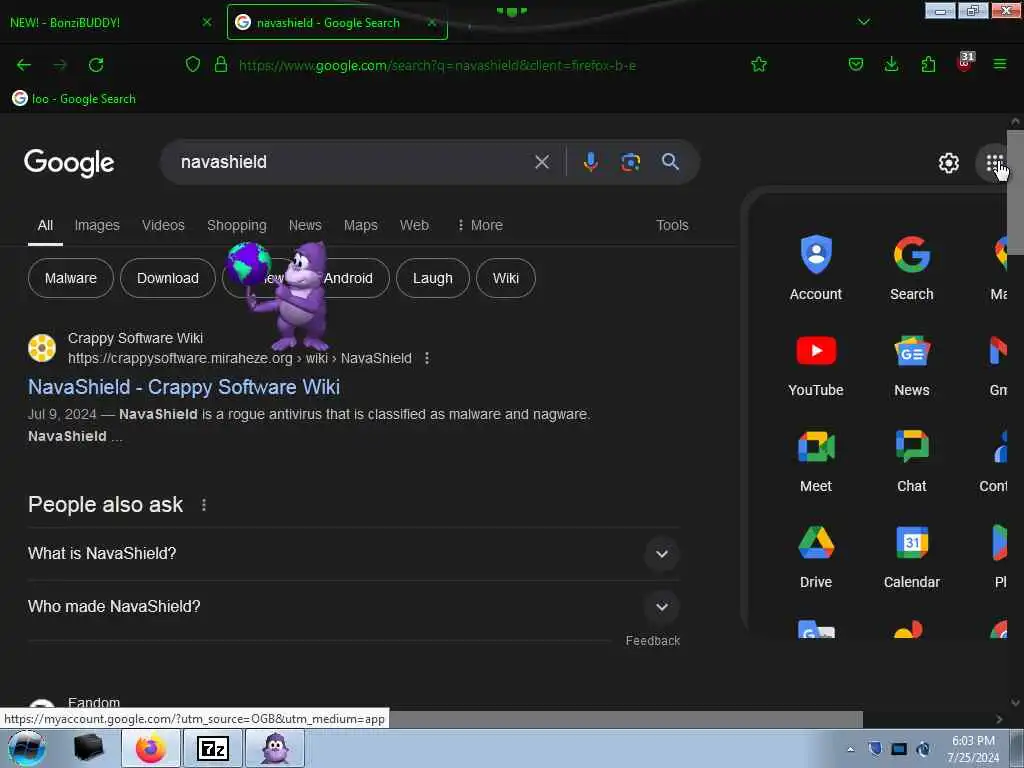Toggle the Google apps grid icon
This screenshot has width=1024, height=768.
click(994, 163)
